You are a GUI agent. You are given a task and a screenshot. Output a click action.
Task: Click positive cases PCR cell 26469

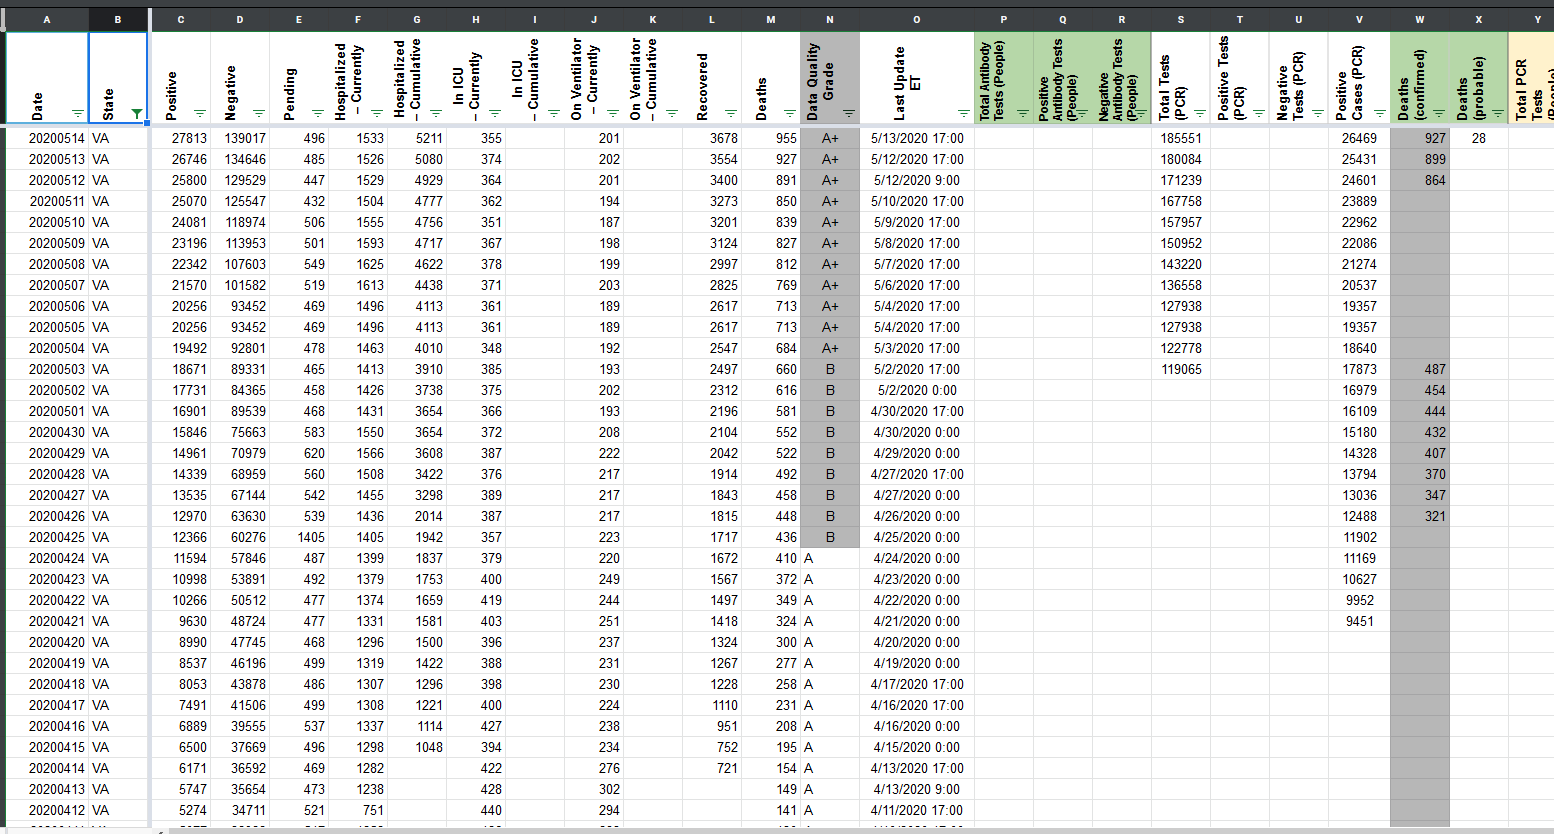tap(1359, 138)
